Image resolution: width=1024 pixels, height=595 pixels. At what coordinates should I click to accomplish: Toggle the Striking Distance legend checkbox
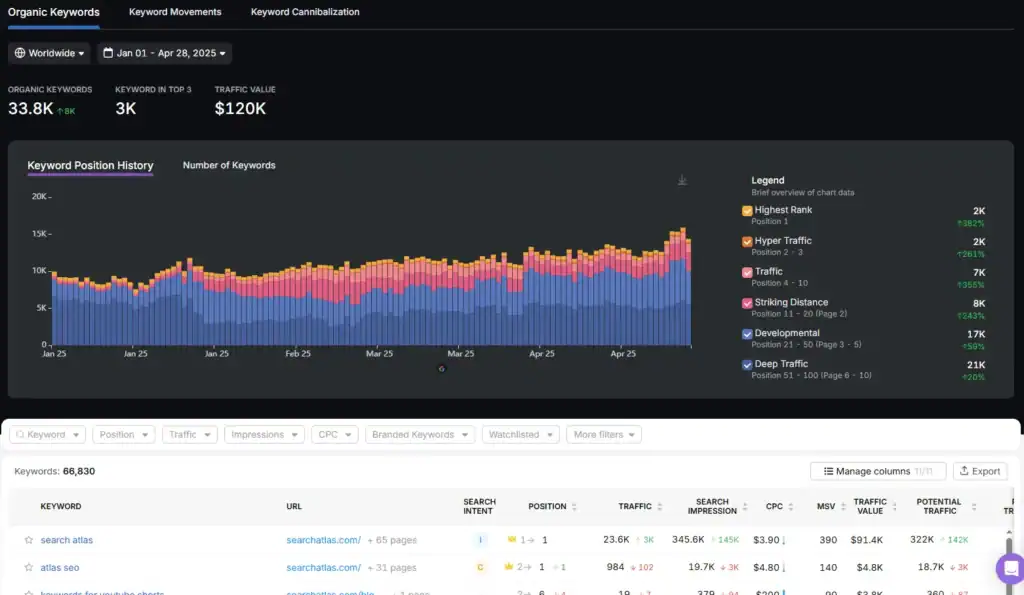(x=746, y=302)
